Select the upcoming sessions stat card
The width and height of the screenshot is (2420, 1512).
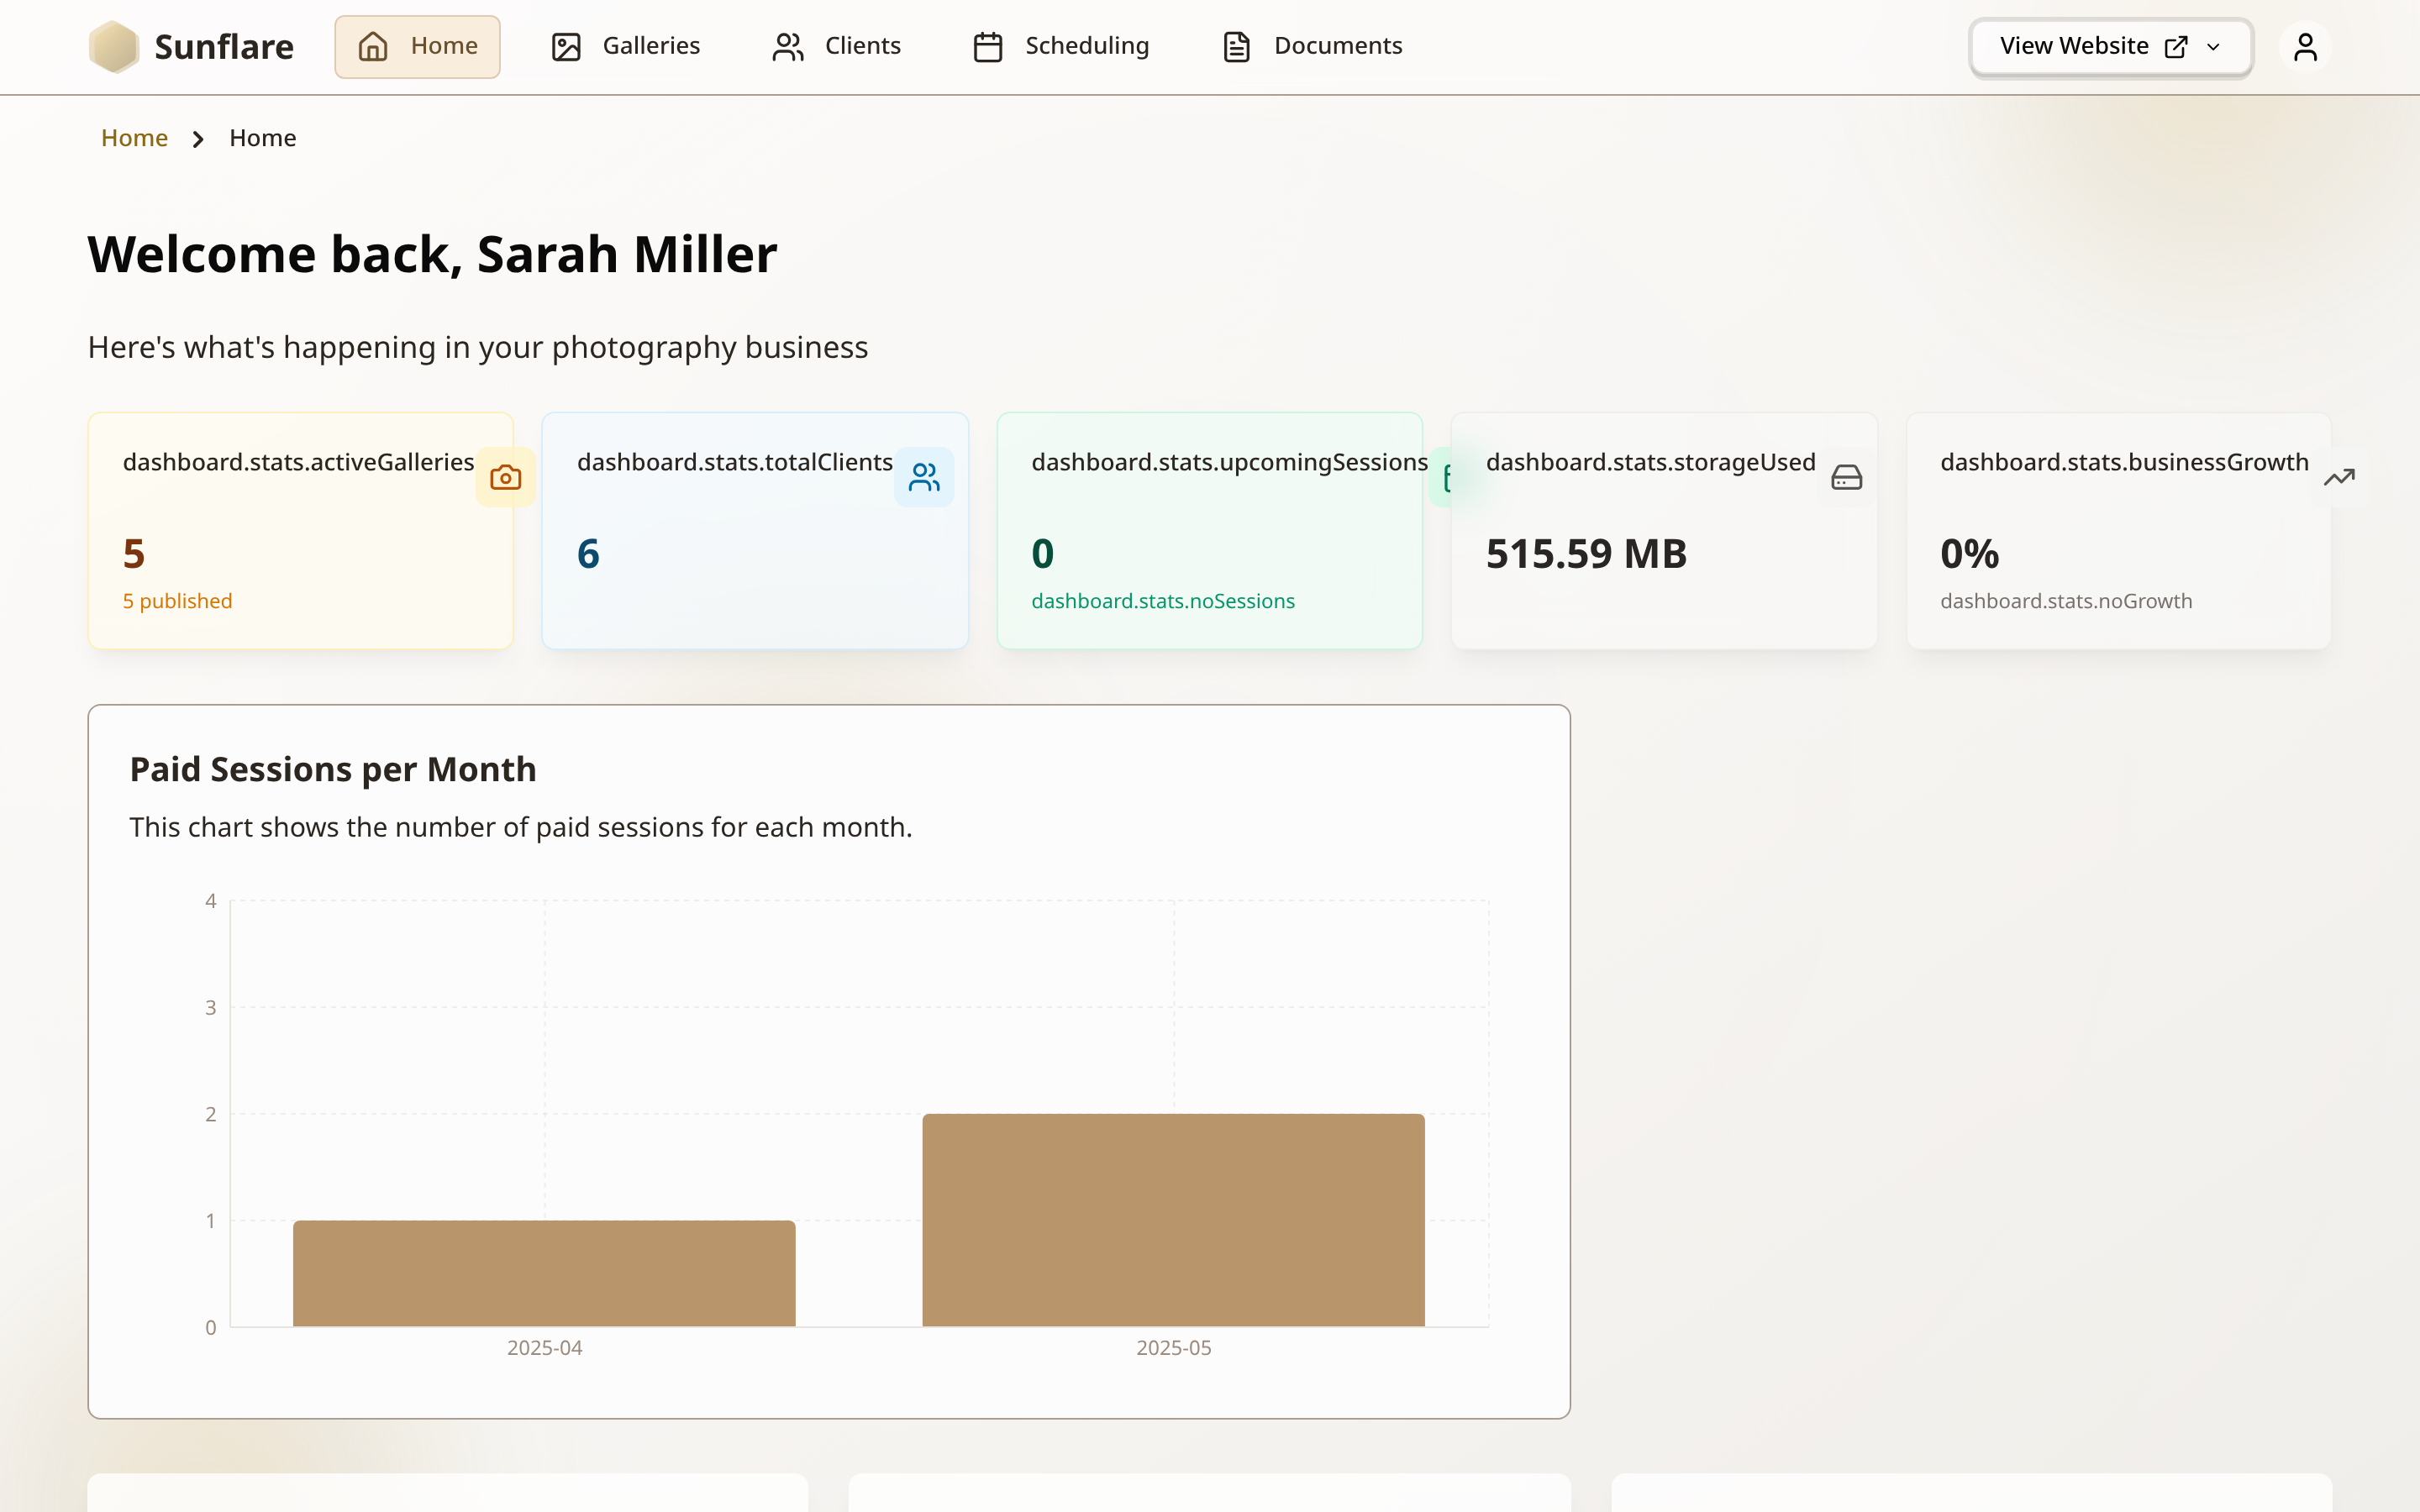point(1208,530)
